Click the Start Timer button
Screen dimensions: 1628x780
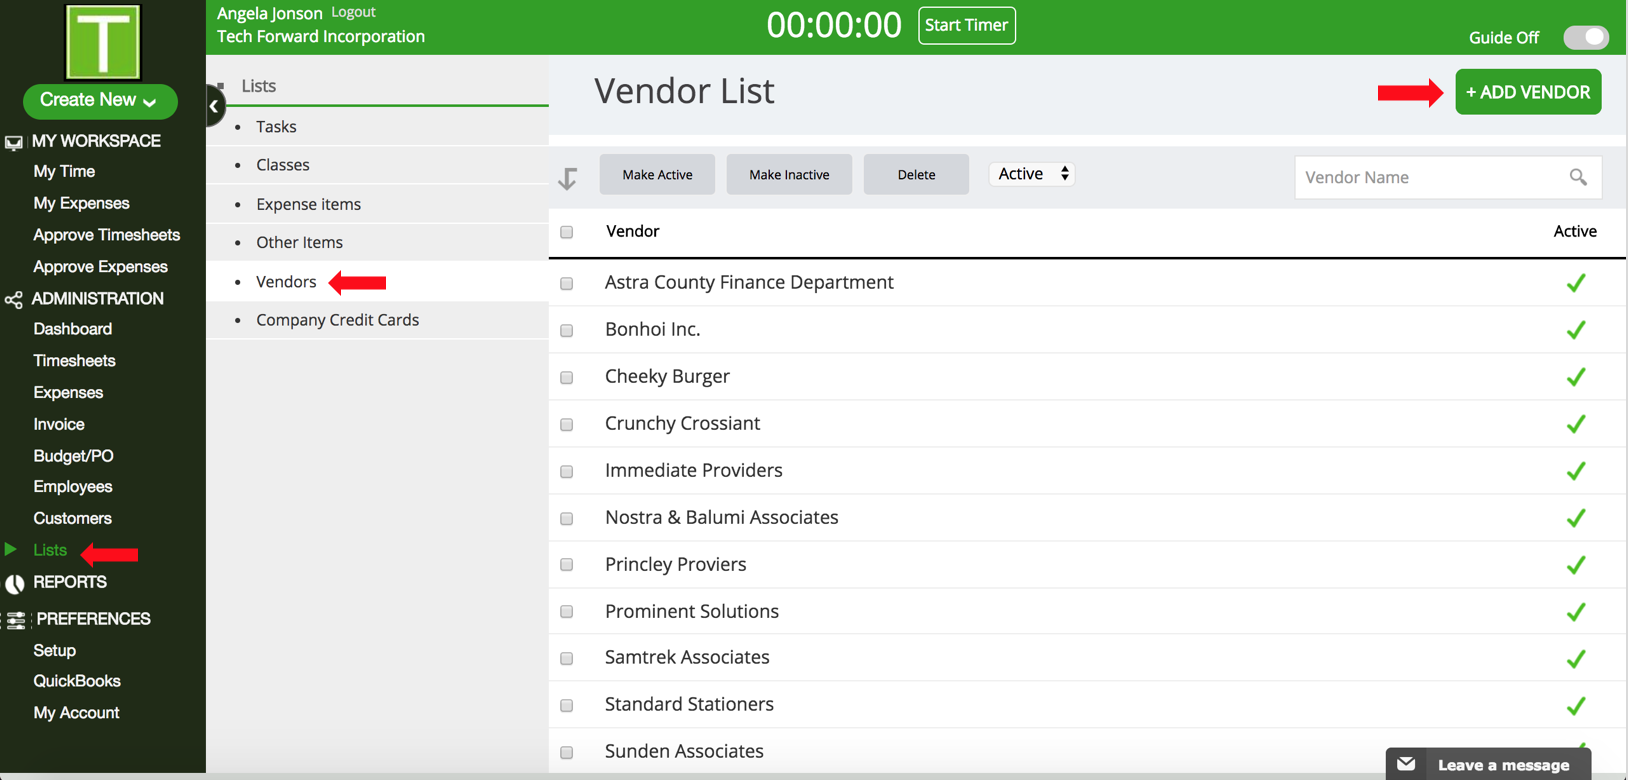tap(966, 25)
